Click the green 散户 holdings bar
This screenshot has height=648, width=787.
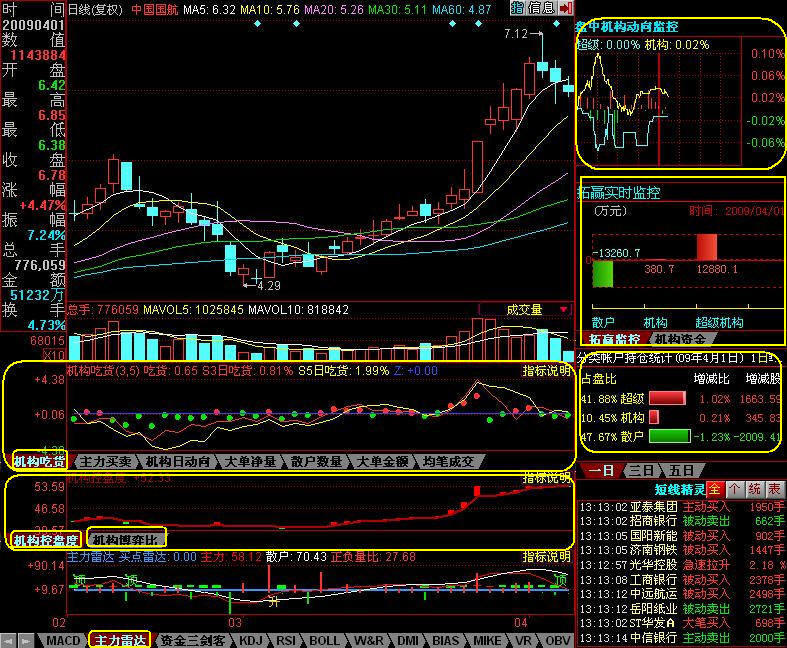670,436
